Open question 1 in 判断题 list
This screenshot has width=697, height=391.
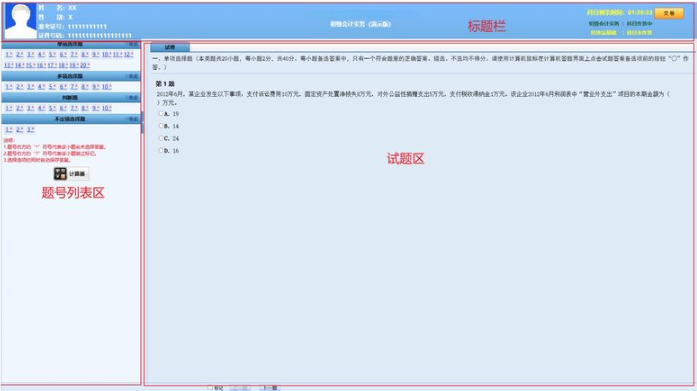click(9, 108)
